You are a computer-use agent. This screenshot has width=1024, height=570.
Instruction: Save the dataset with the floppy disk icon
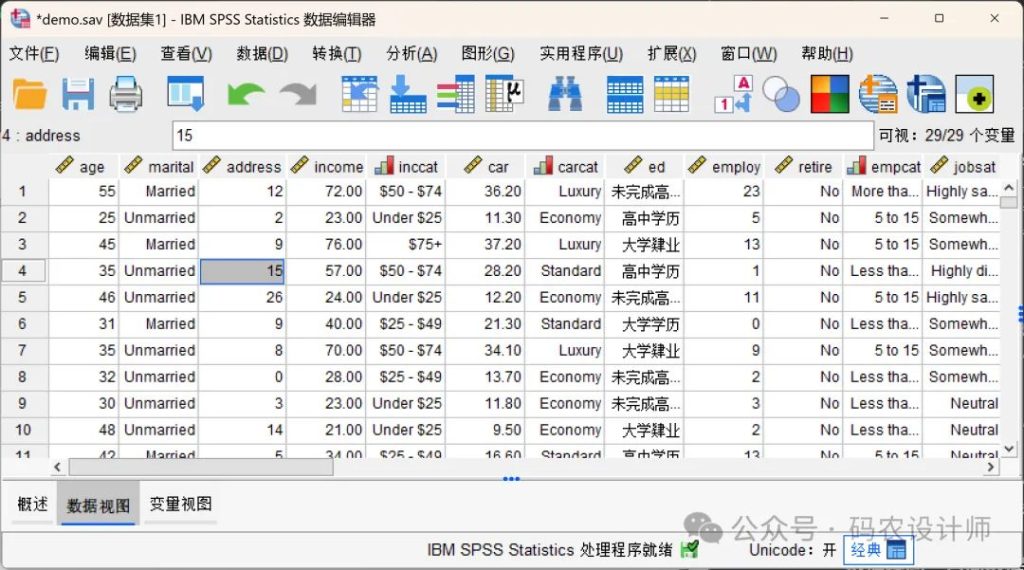point(78,95)
